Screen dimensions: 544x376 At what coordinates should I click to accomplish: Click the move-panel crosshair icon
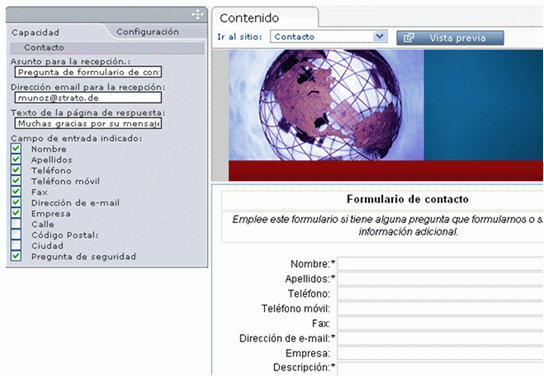coord(197,15)
